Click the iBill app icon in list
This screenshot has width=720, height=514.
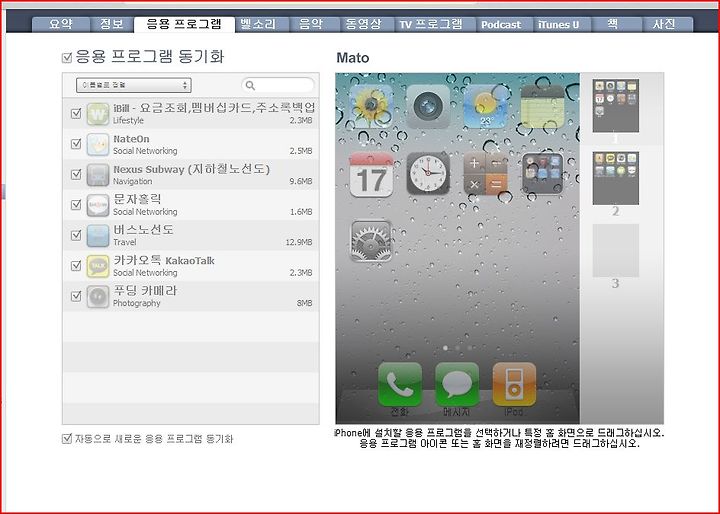coord(98,114)
